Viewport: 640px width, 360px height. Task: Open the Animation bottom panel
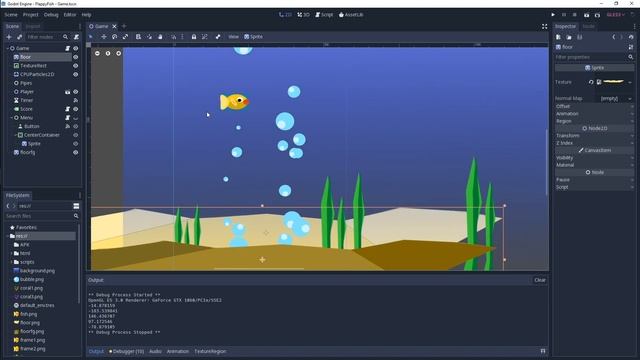click(178, 351)
